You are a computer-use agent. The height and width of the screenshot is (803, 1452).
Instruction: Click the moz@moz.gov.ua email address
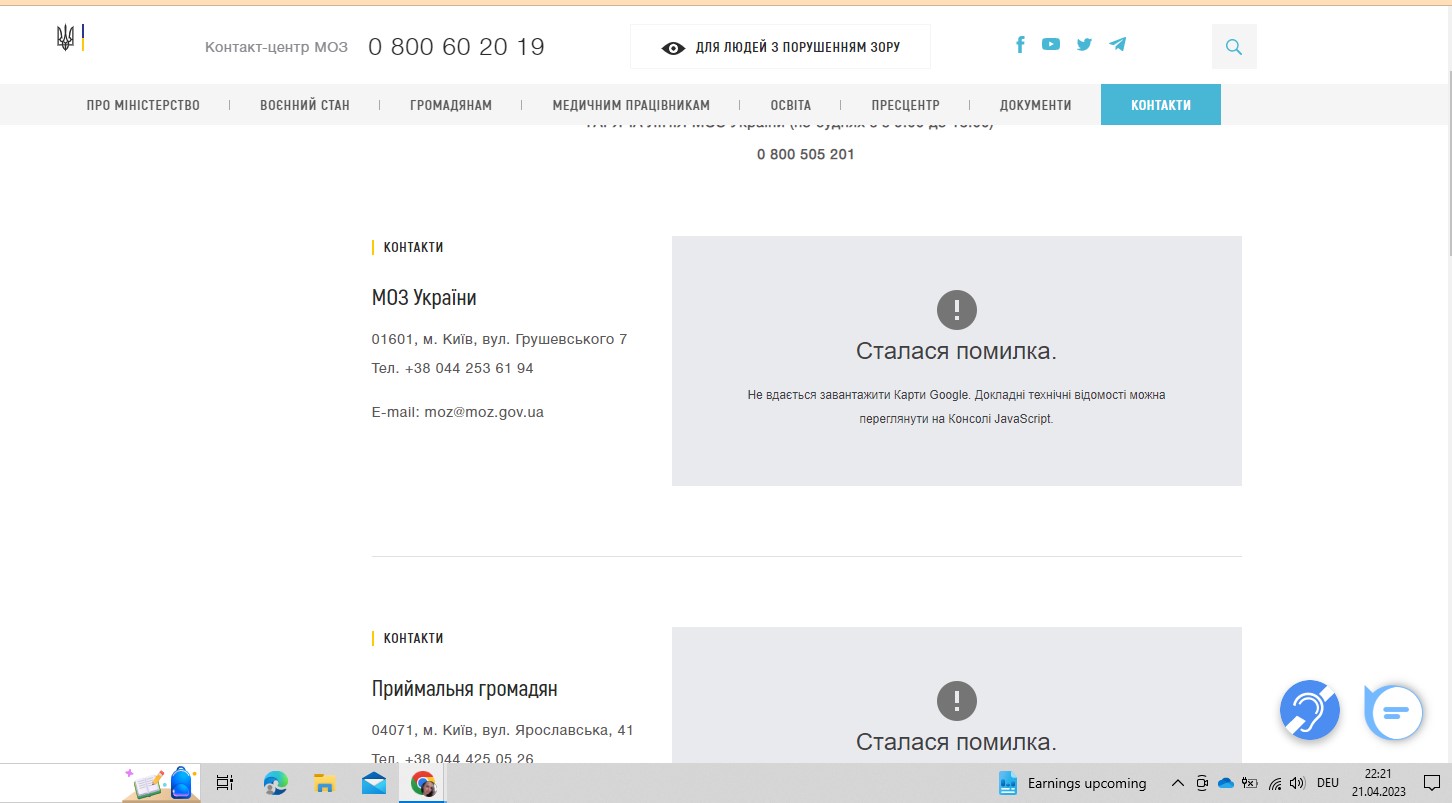coord(484,412)
